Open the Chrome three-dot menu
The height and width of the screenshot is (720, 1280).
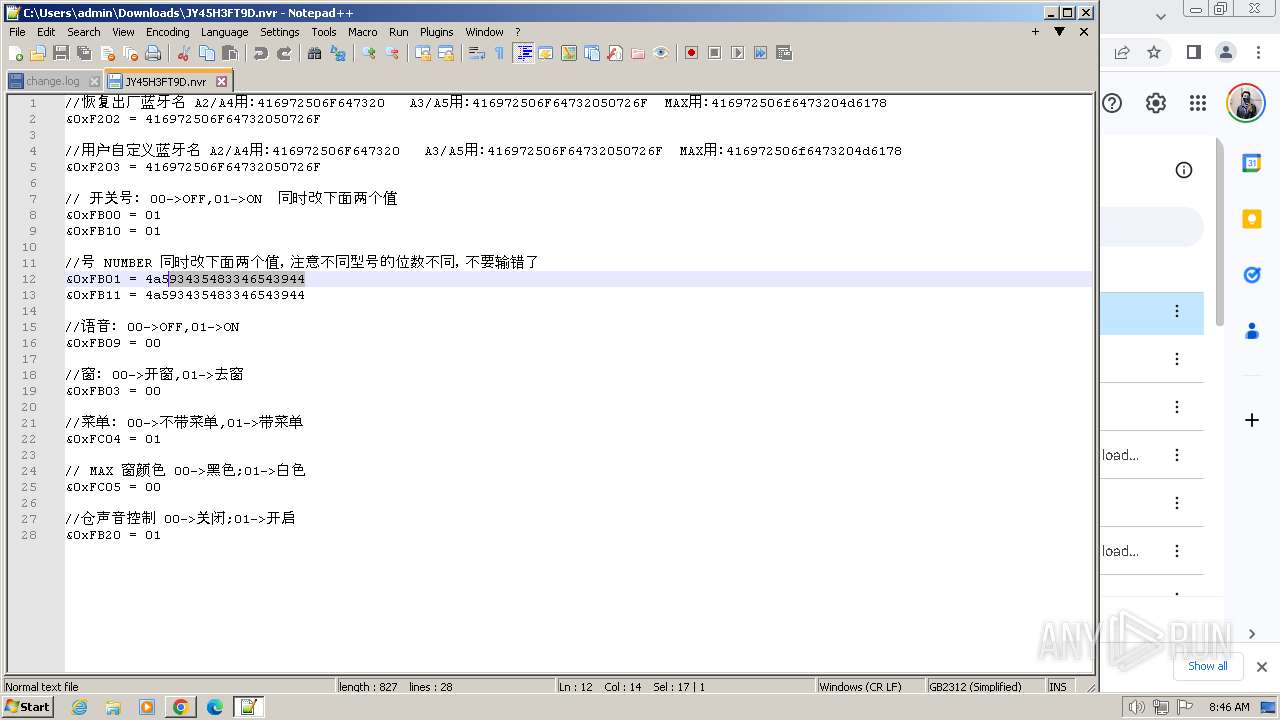[1260, 52]
